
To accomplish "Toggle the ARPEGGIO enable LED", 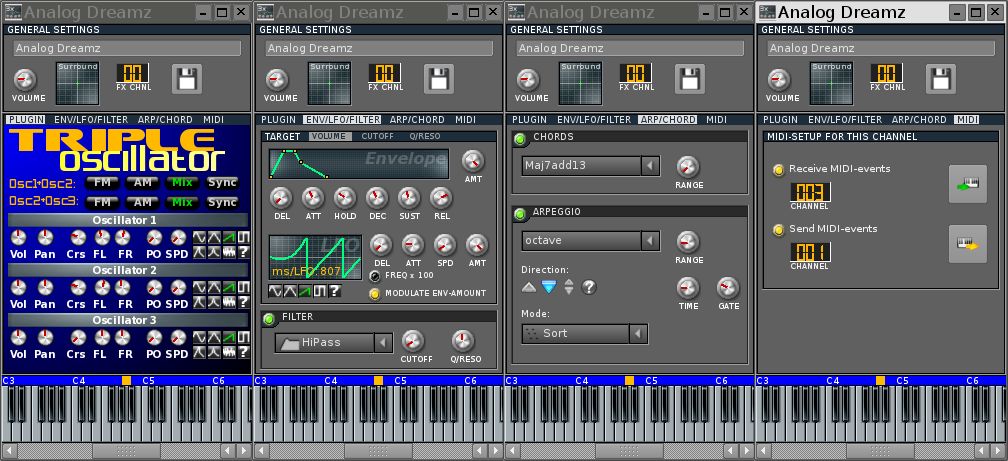I will (x=521, y=213).
